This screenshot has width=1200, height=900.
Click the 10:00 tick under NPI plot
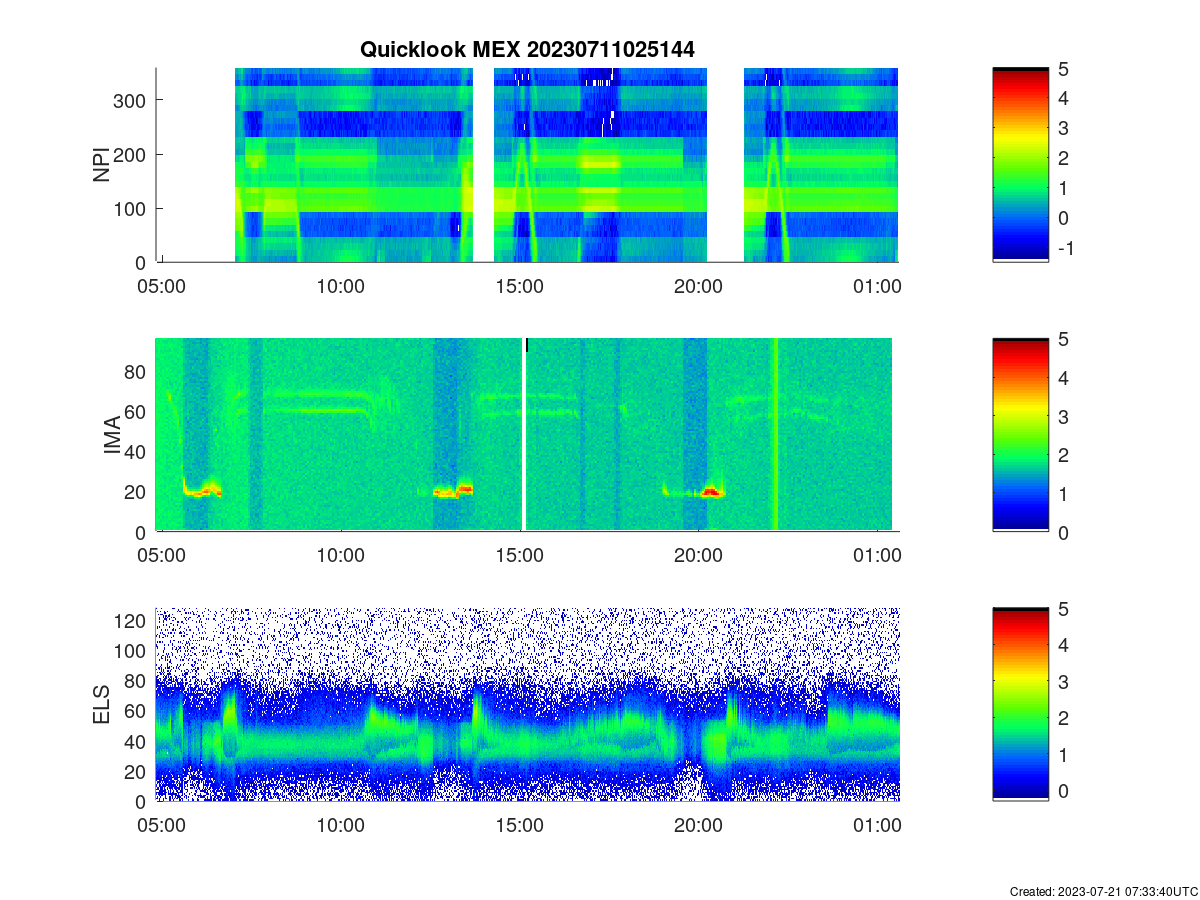click(340, 286)
